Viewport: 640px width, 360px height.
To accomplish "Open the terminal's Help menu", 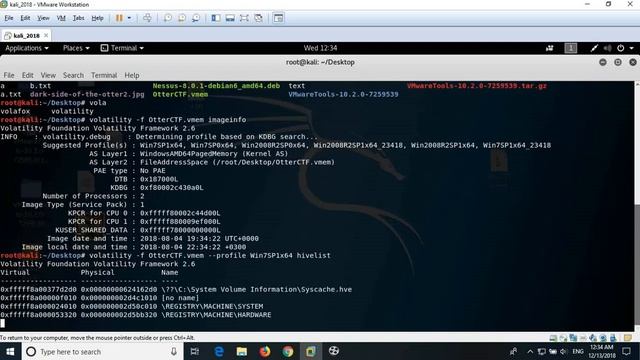I will 132,75.
